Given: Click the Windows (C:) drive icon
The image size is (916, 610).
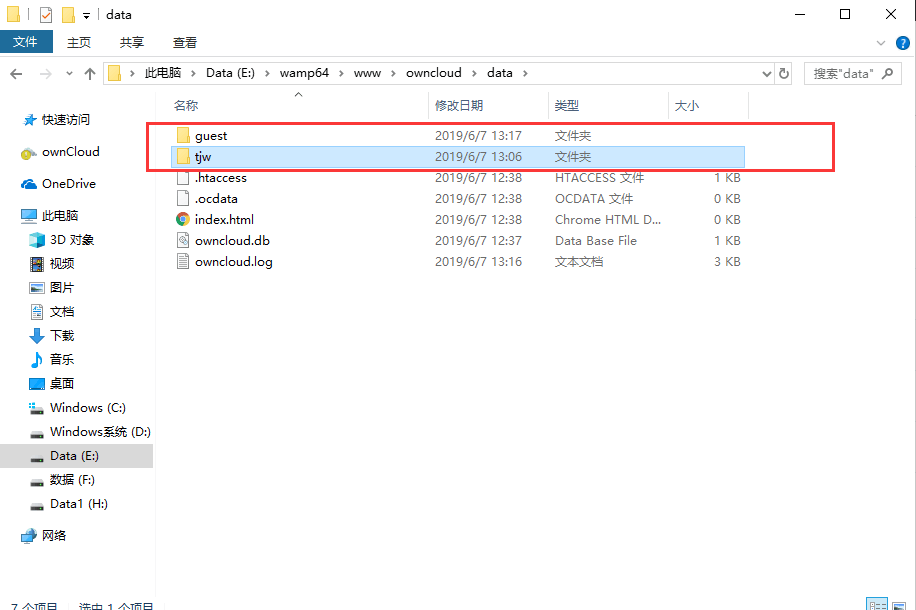Looking at the screenshot, I should pyautogui.click(x=37, y=408).
